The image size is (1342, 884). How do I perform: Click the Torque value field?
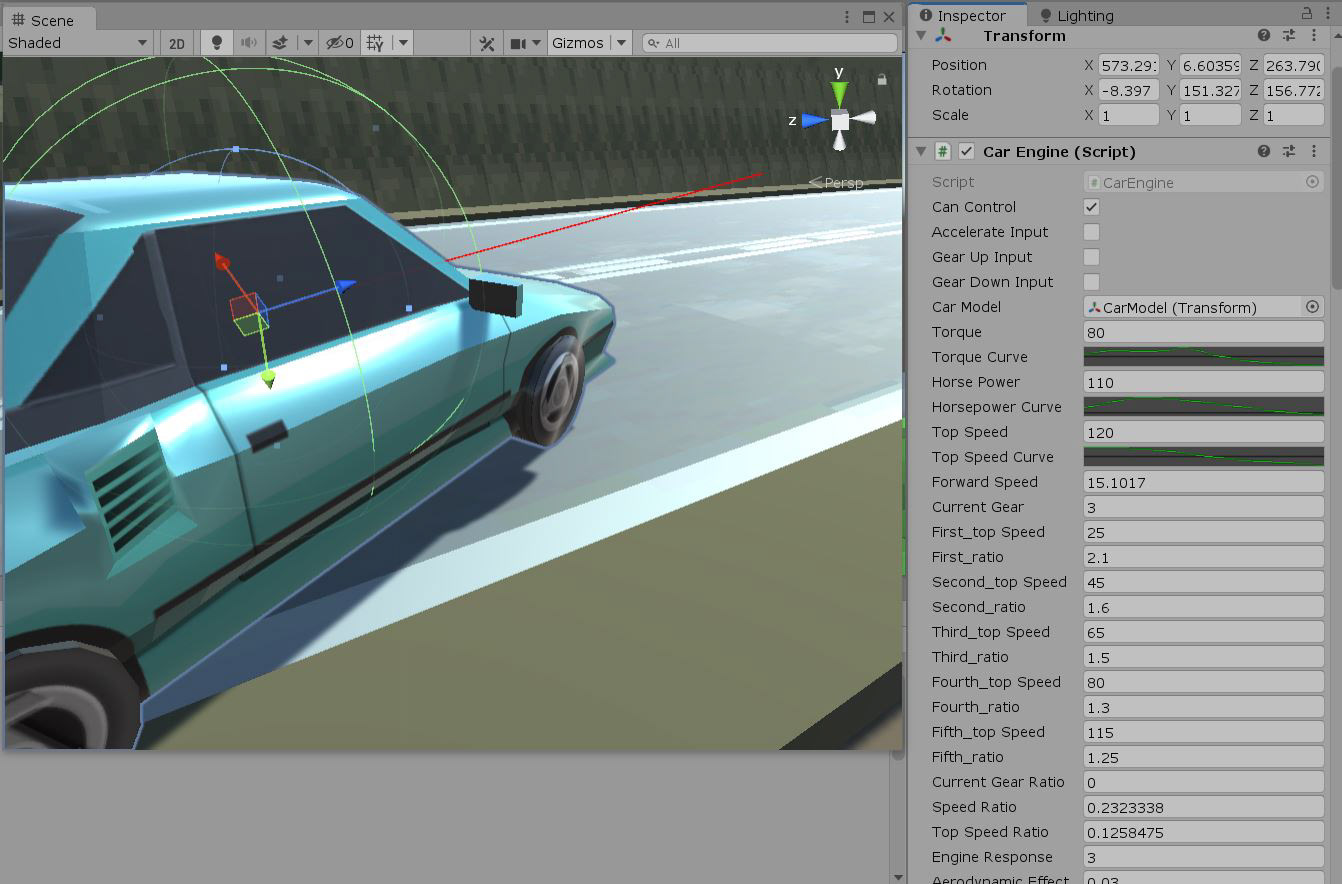[x=1204, y=332]
